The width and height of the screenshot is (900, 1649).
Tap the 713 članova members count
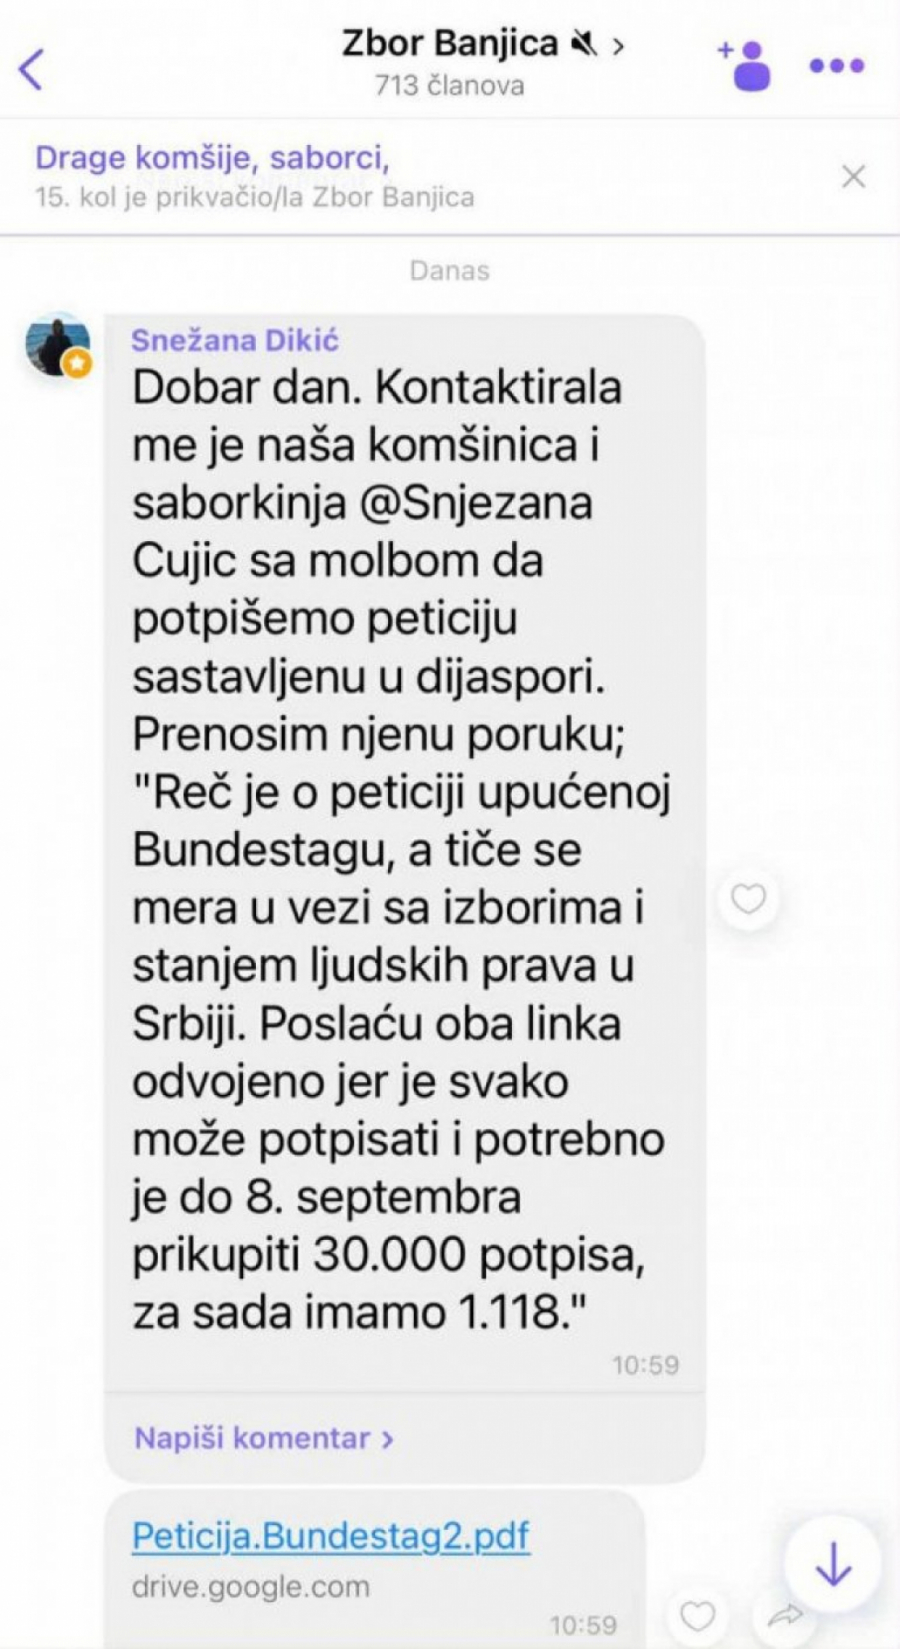point(450,86)
